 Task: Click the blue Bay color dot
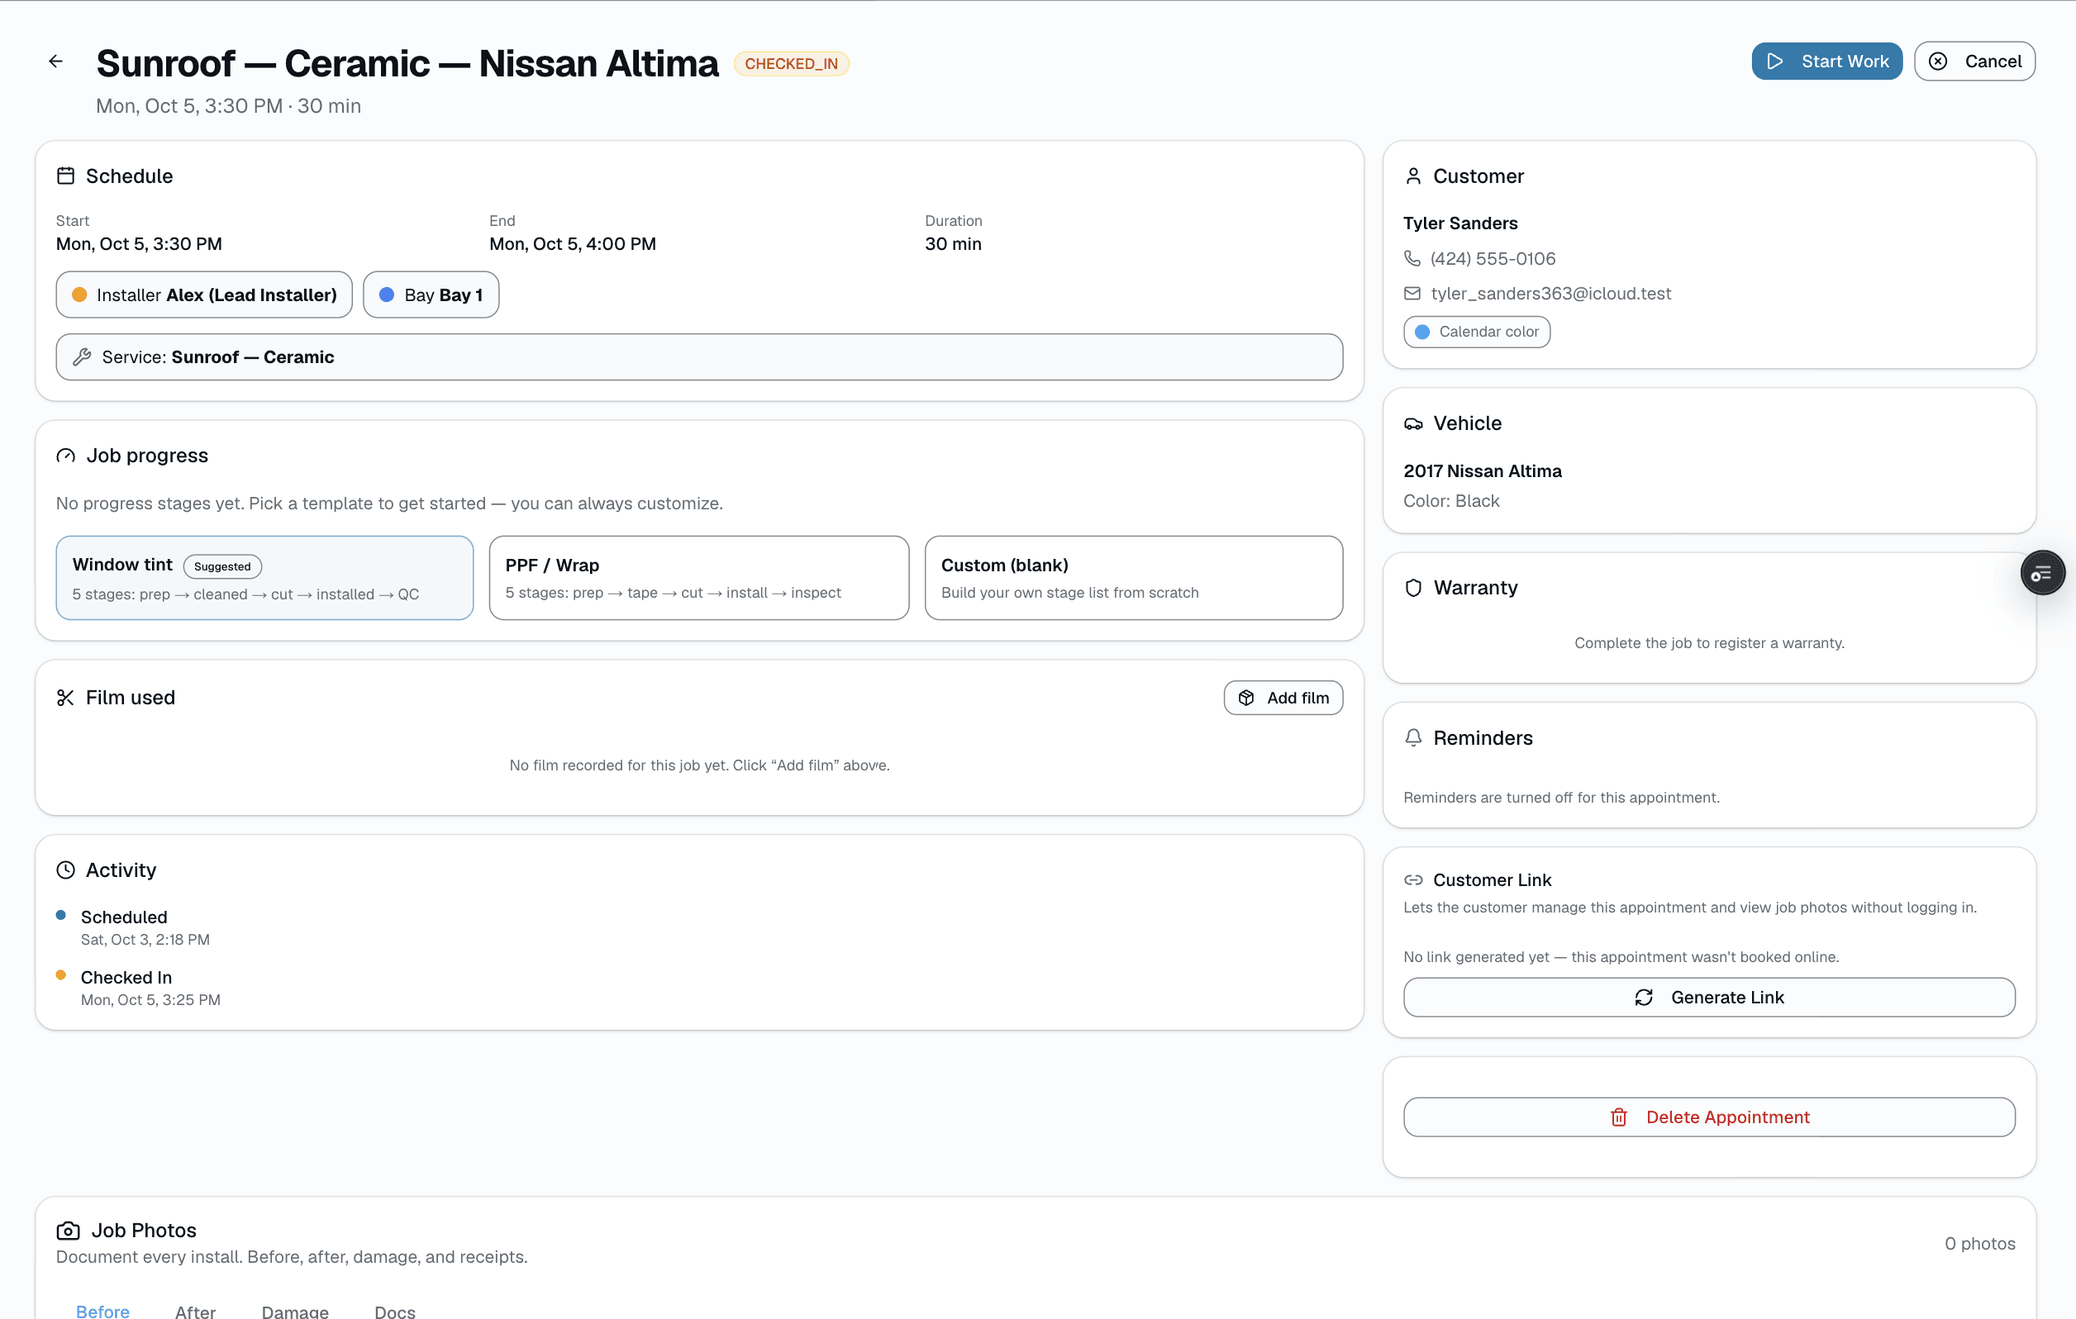387,295
